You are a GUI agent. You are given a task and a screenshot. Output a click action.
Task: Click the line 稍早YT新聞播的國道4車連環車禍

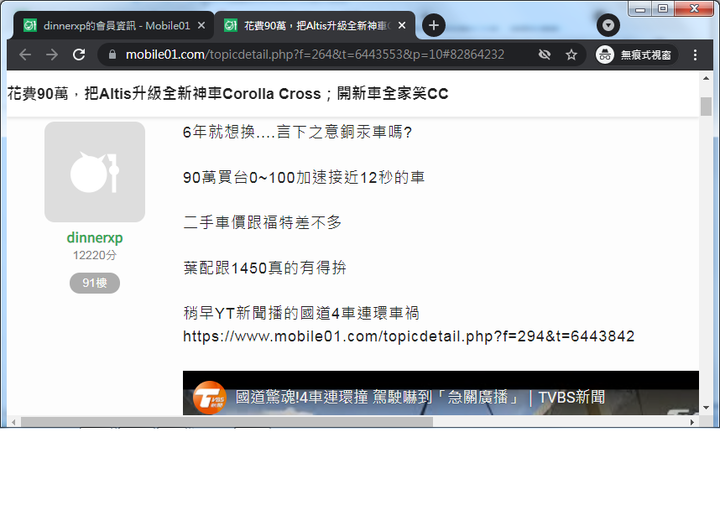coord(301,313)
